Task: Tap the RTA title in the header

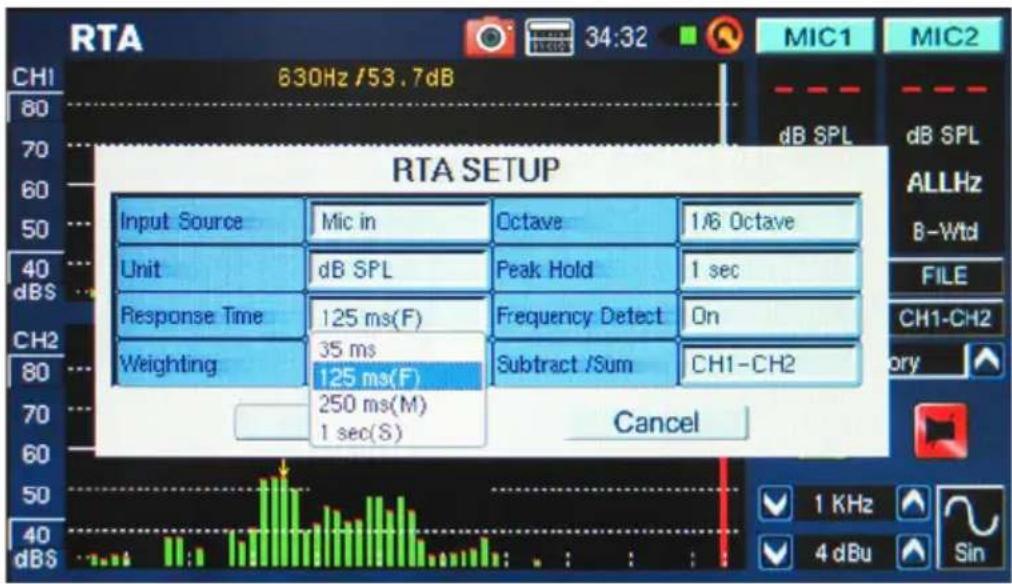Action: pos(106,38)
